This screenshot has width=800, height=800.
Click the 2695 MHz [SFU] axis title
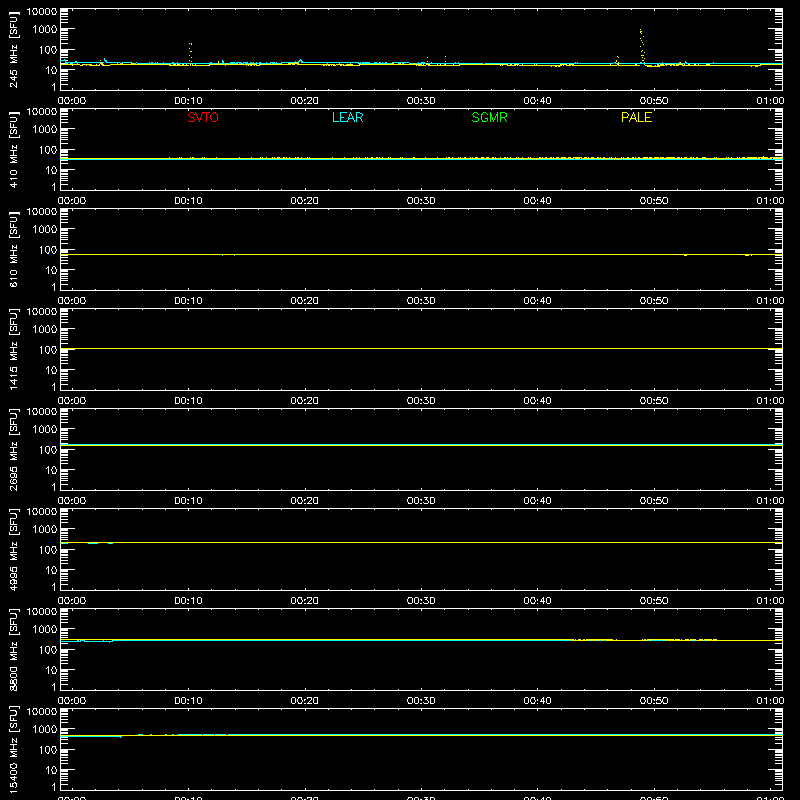13,449
